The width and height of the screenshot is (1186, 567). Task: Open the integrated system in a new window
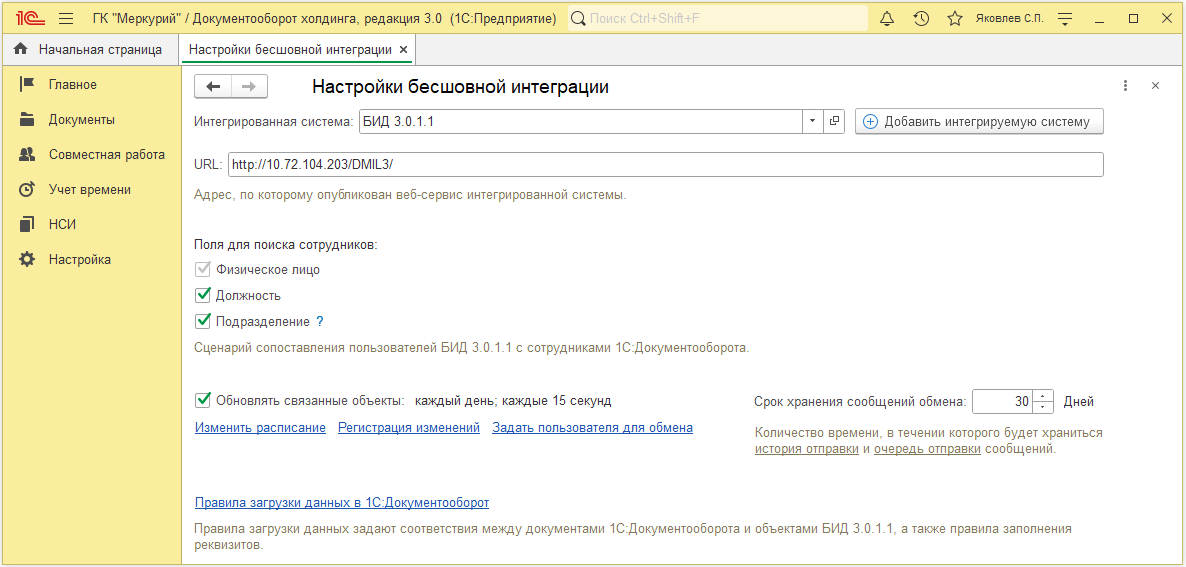click(835, 122)
